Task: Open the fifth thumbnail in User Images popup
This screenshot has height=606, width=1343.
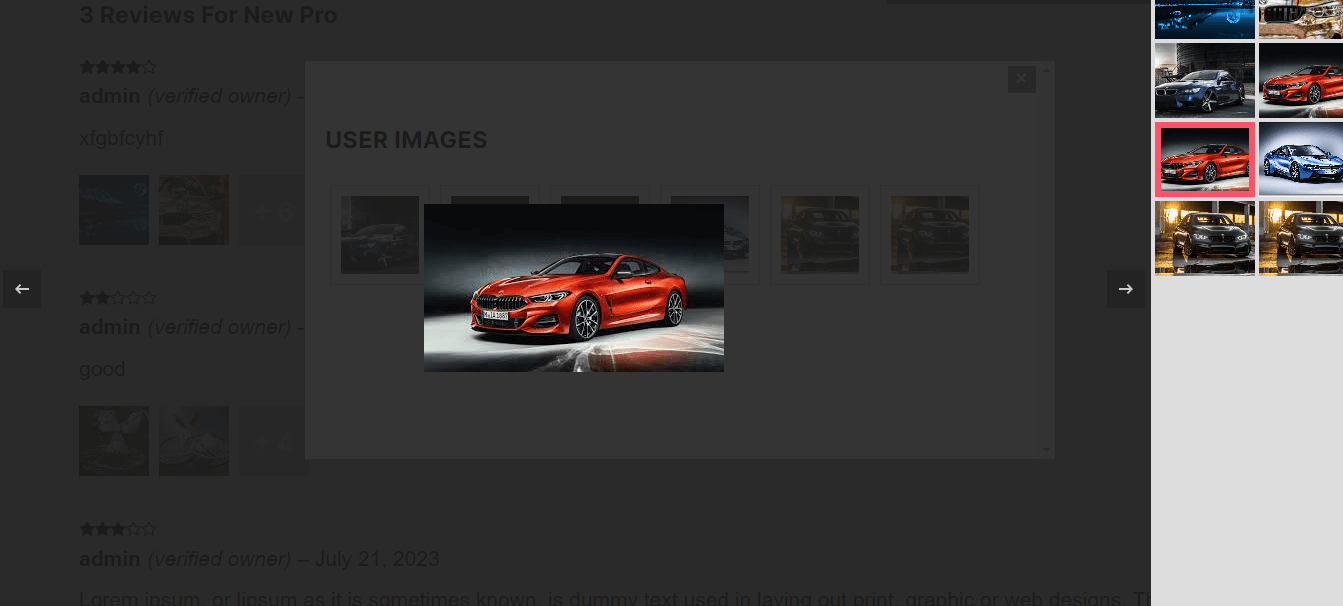Action: (820, 235)
